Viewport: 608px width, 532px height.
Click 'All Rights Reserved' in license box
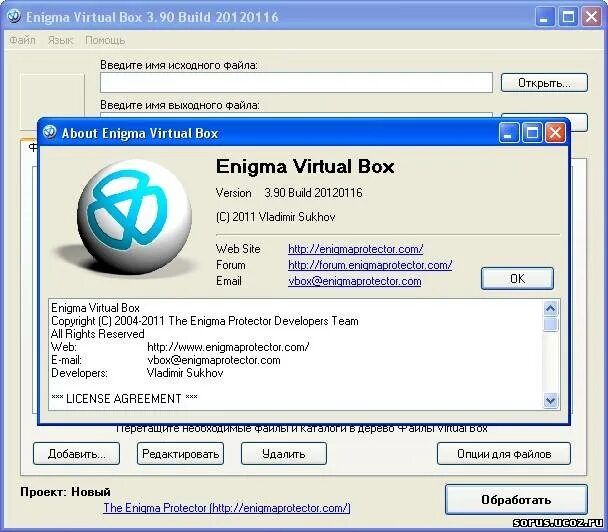(x=97, y=334)
